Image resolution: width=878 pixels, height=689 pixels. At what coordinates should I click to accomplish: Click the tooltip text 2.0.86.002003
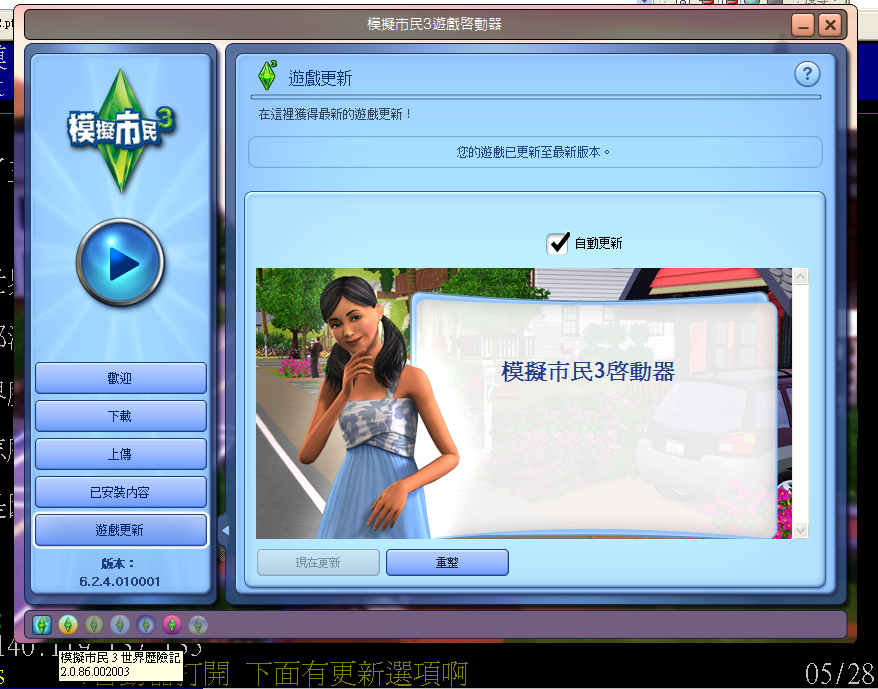95,671
